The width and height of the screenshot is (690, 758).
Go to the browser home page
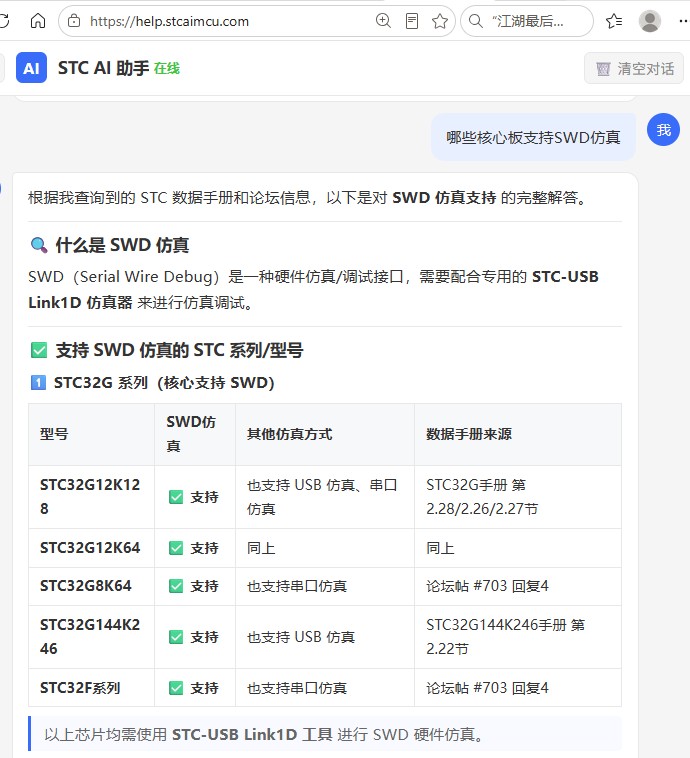pos(38,21)
